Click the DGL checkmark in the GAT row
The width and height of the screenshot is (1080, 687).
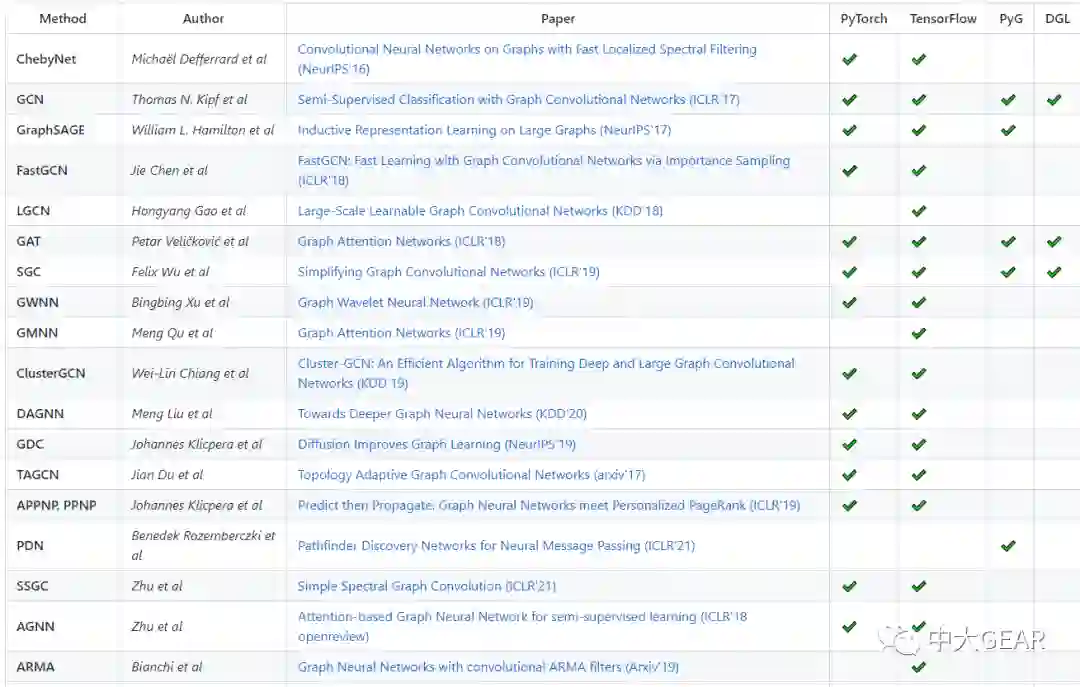pyautogui.click(x=1054, y=241)
